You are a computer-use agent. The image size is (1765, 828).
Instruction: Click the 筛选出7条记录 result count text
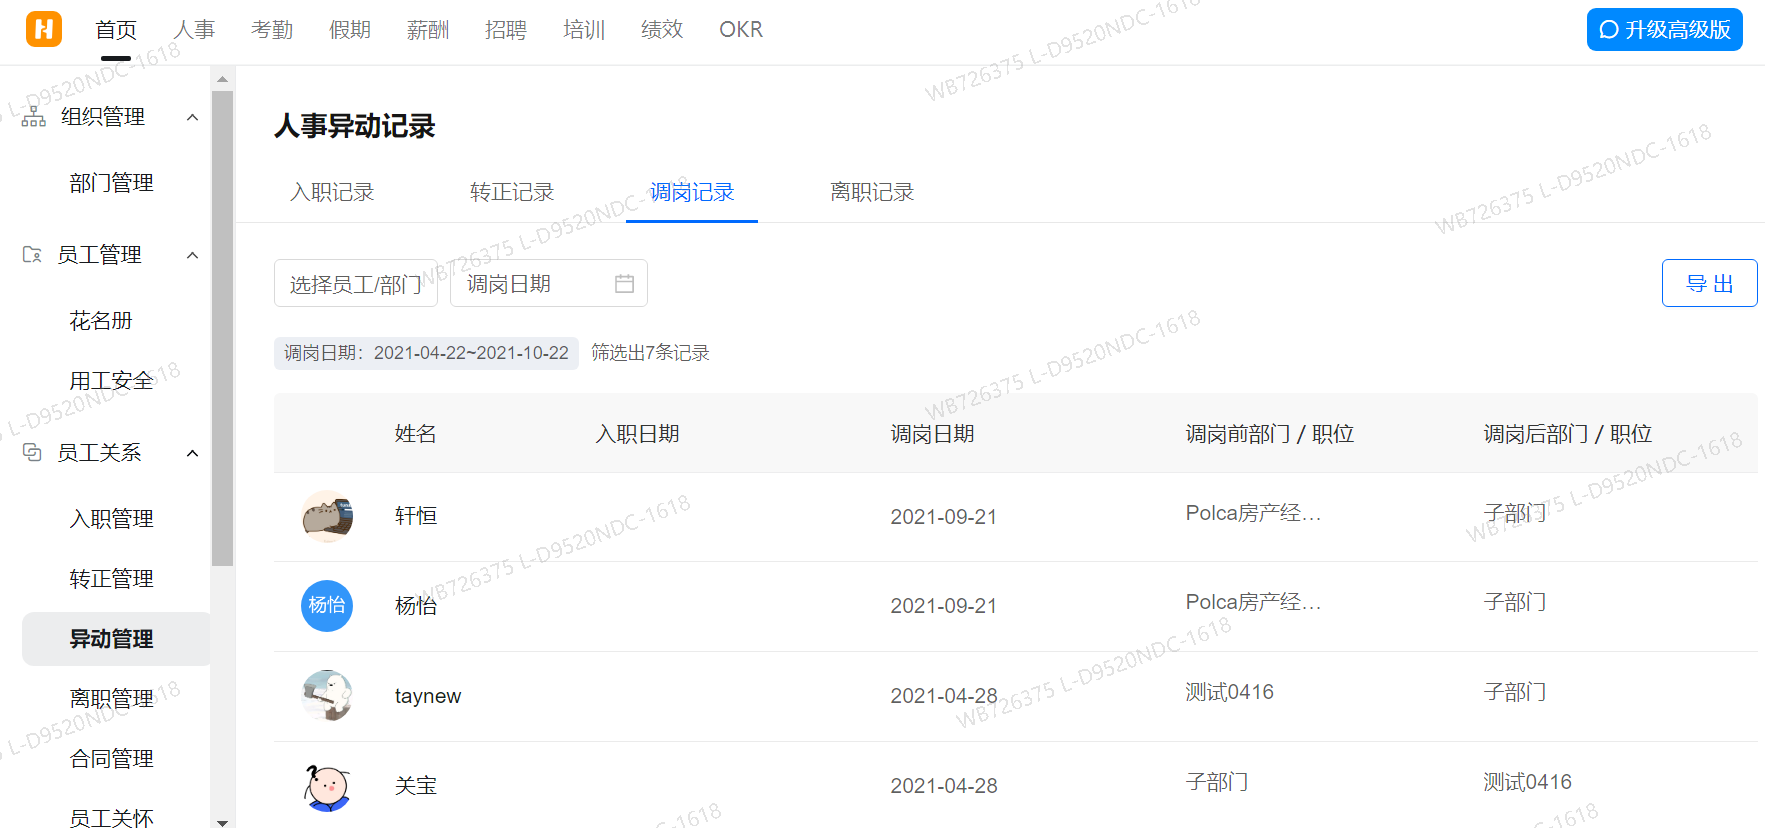pyautogui.click(x=650, y=353)
